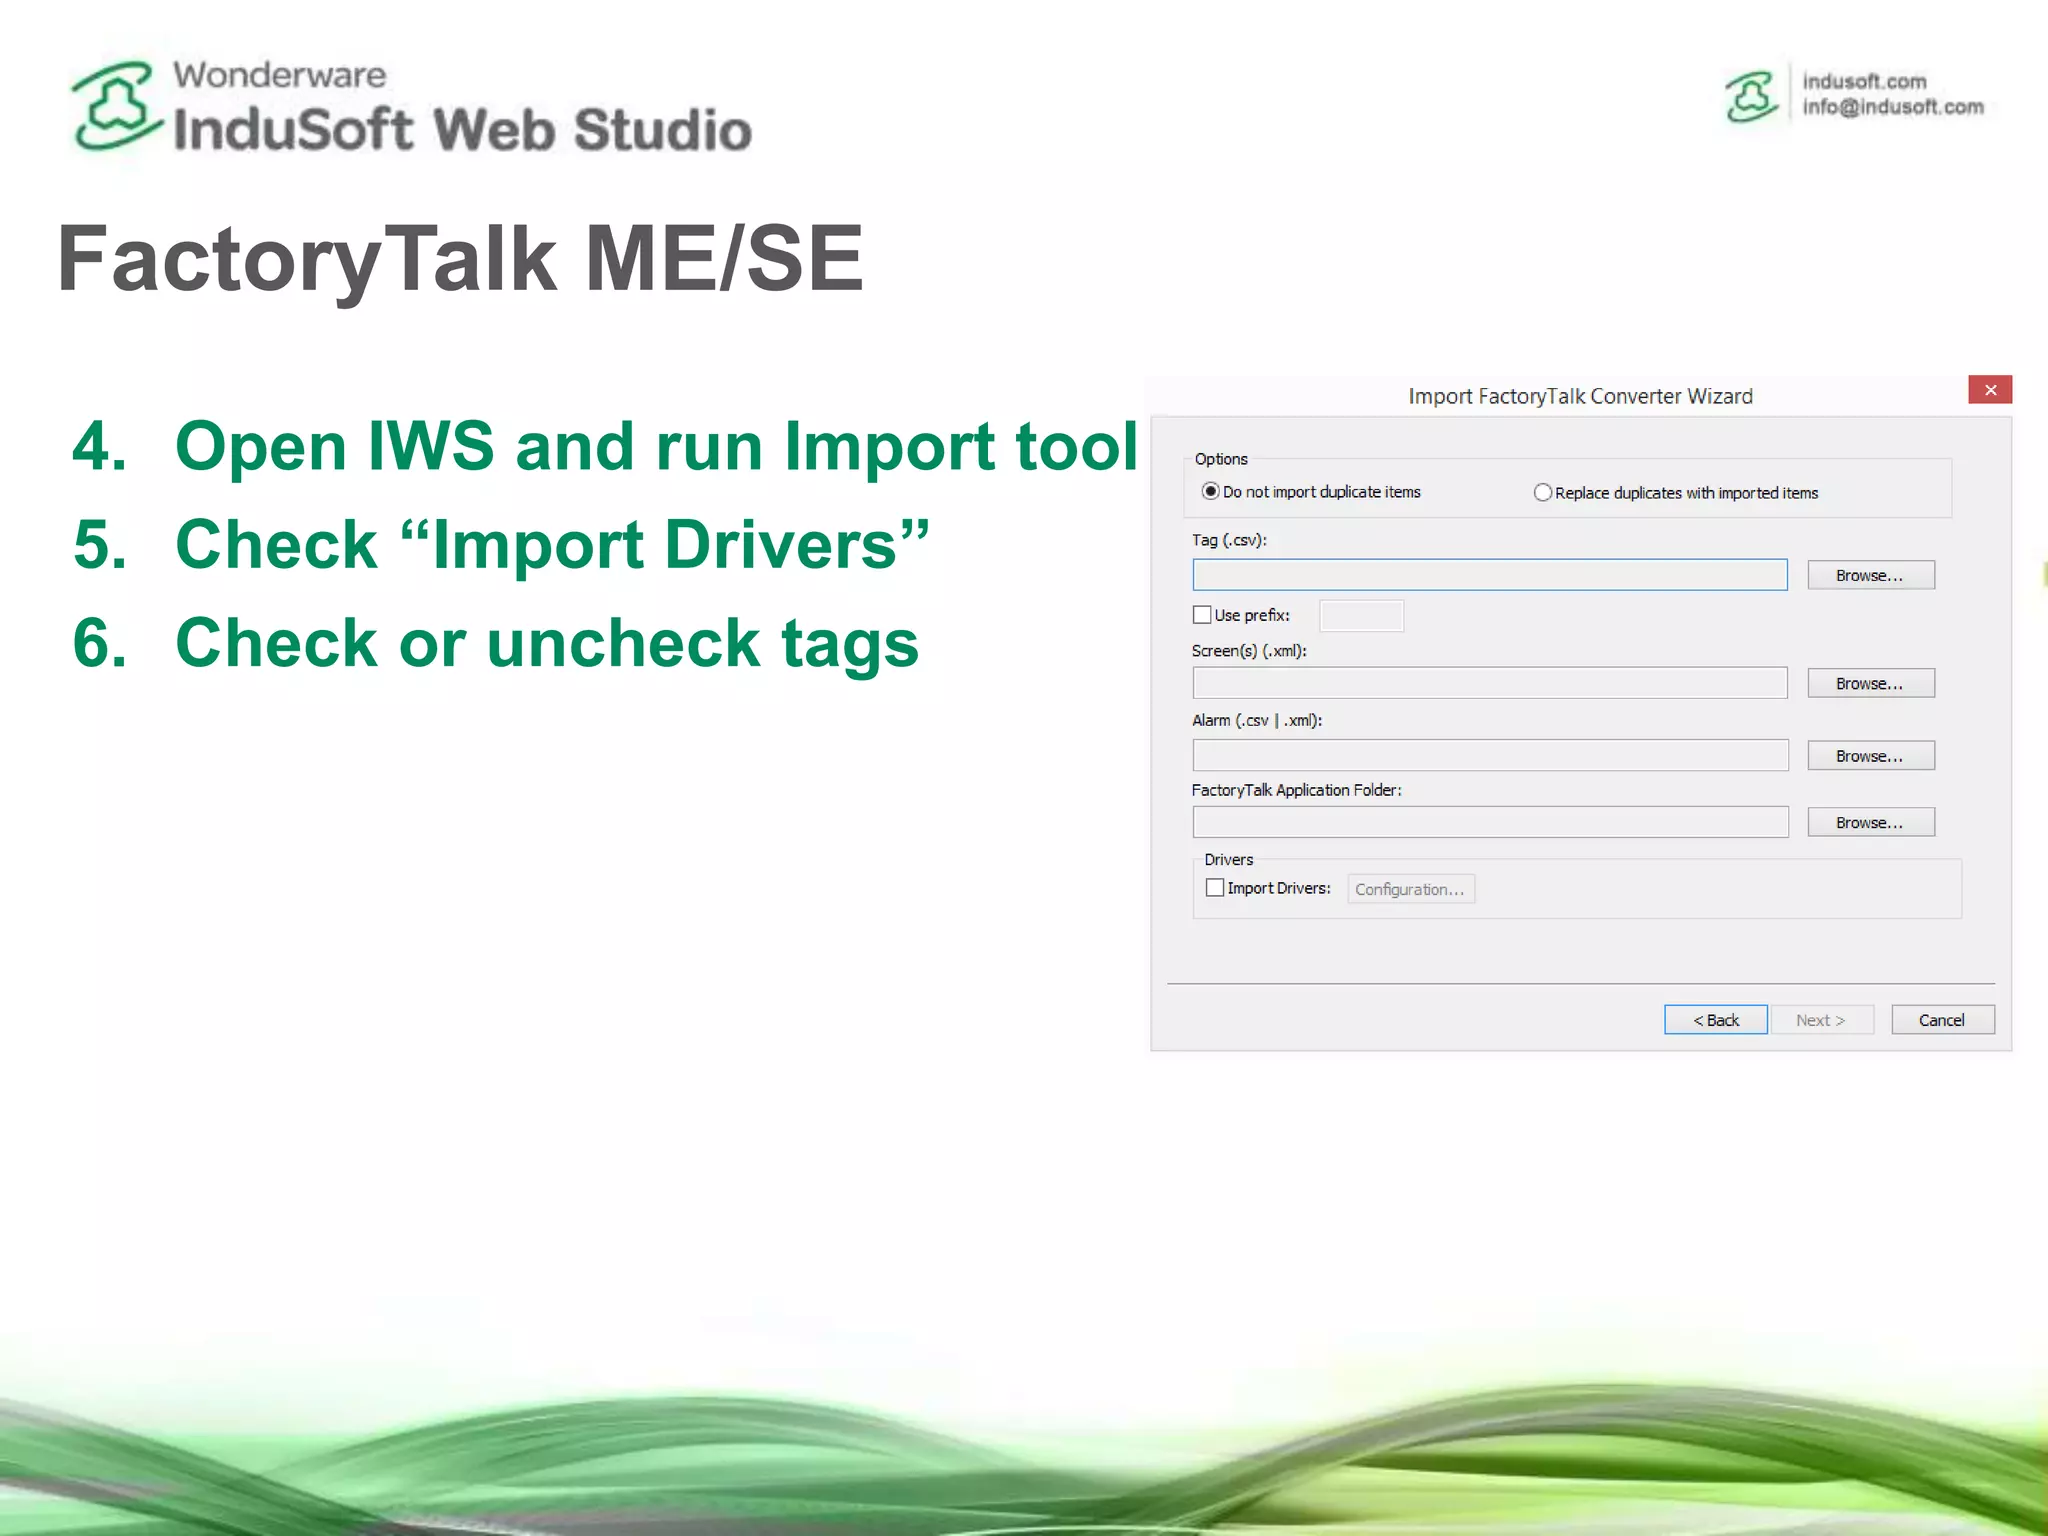Image resolution: width=2048 pixels, height=1536 pixels.
Task: Click the Use prefix text box
Action: [x=1361, y=616]
